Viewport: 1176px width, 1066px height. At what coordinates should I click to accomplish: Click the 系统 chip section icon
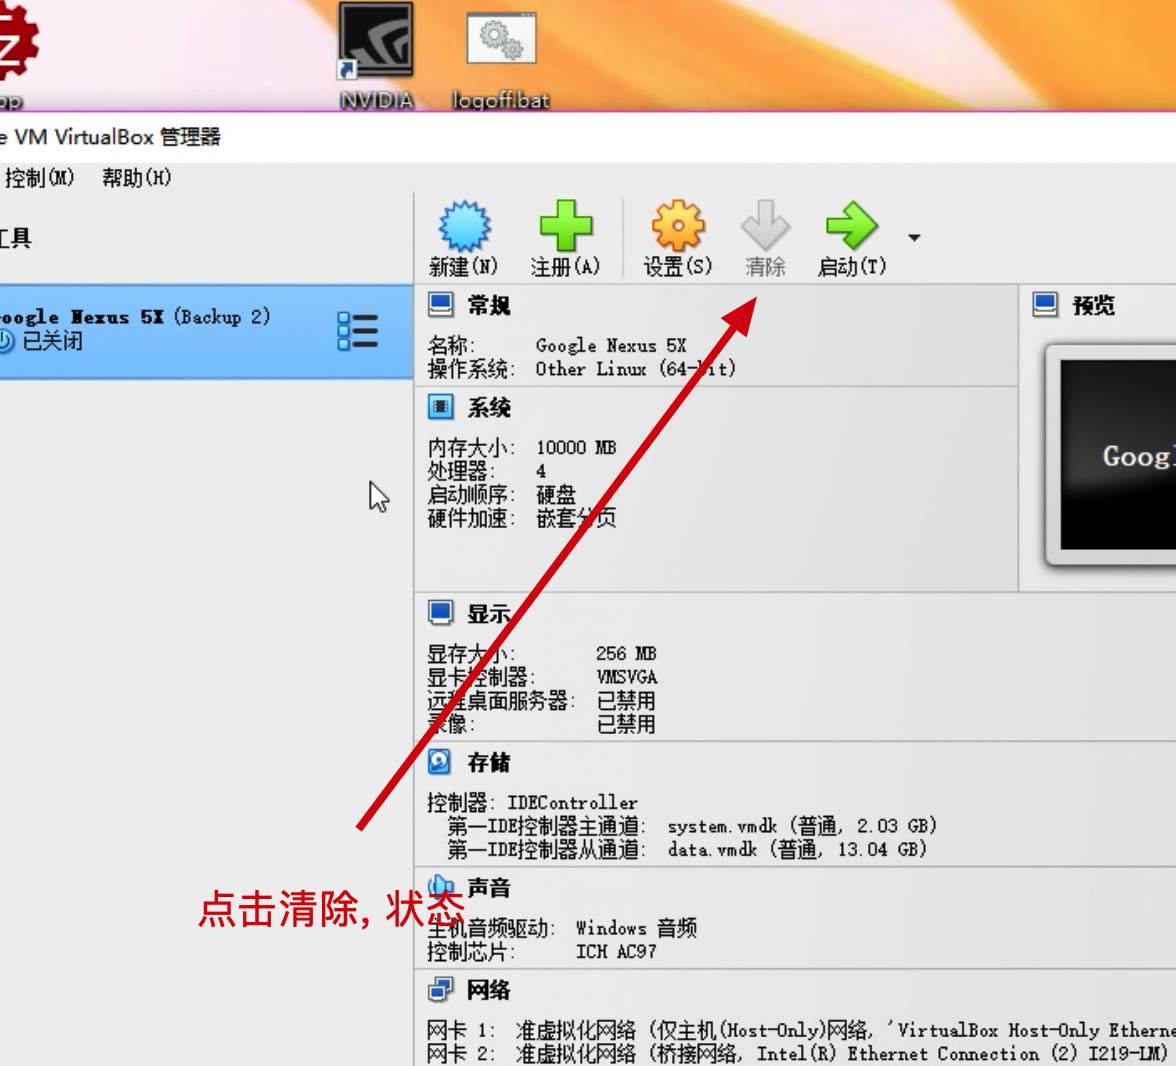coord(440,407)
